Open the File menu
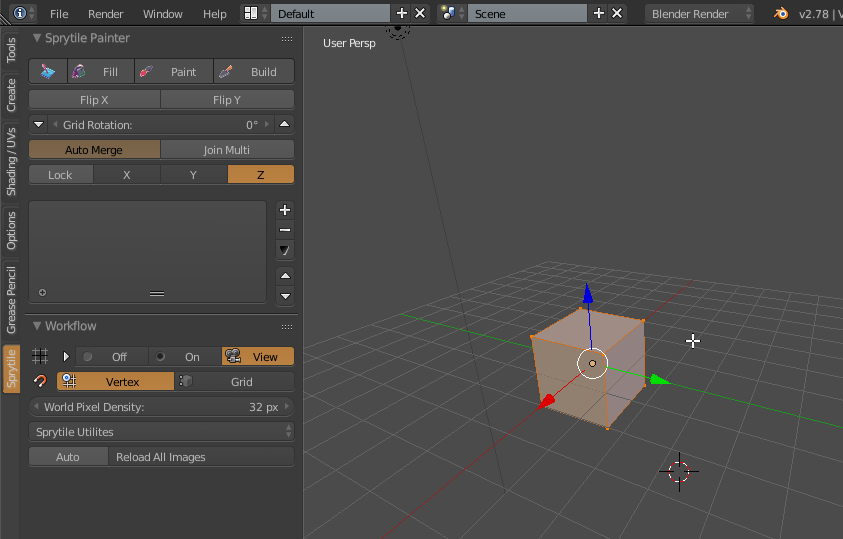The width and height of the screenshot is (843, 539). pos(59,13)
